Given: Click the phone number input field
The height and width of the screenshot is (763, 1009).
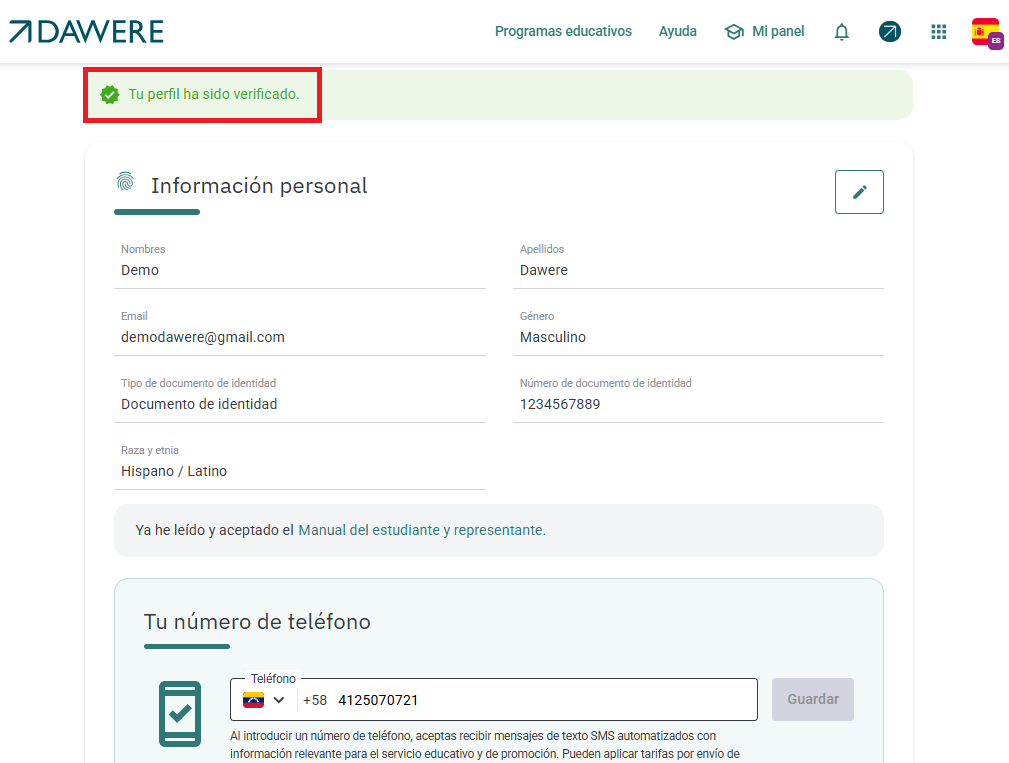Looking at the screenshot, I should tap(540, 700).
